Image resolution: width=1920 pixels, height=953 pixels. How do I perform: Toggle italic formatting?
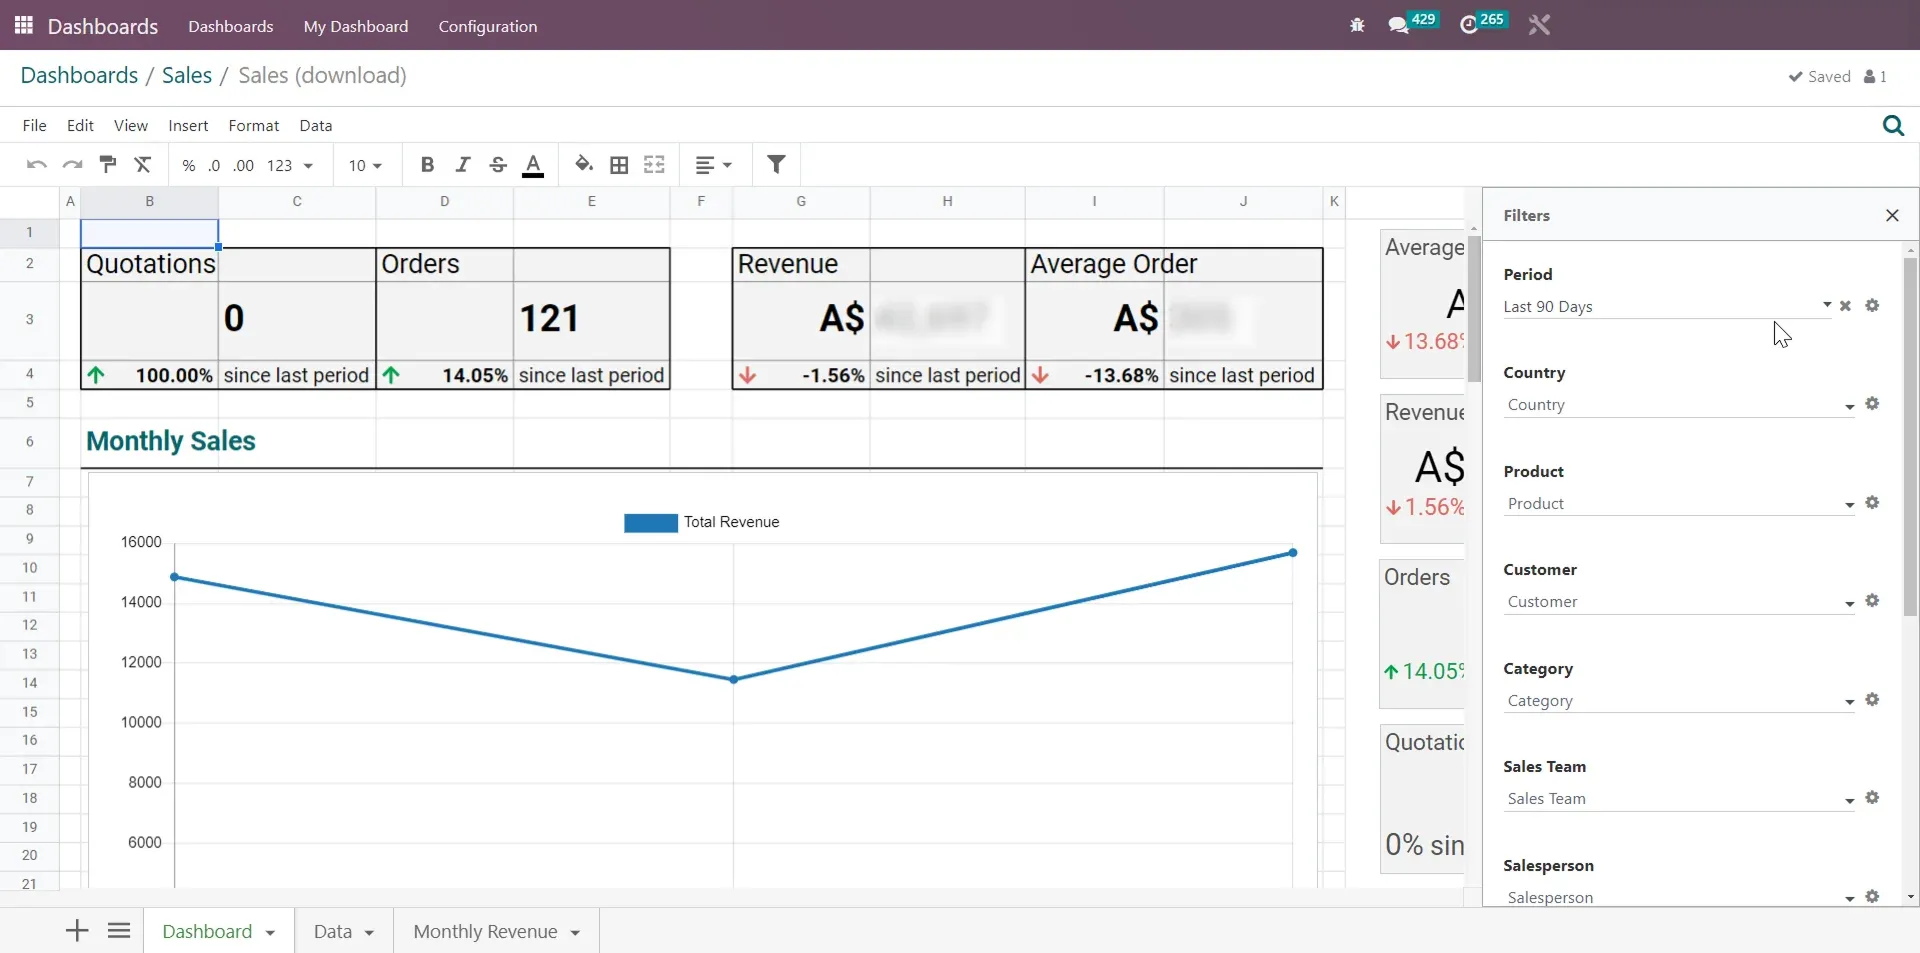pyautogui.click(x=463, y=165)
